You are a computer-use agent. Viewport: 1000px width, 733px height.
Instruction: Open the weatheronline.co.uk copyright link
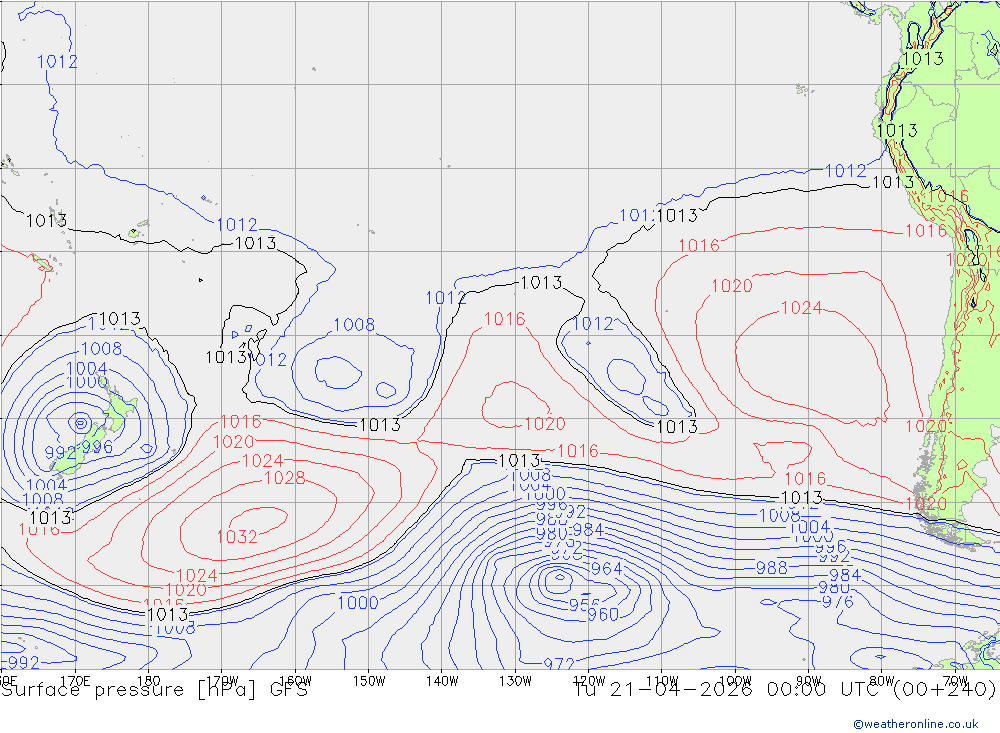click(916, 724)
